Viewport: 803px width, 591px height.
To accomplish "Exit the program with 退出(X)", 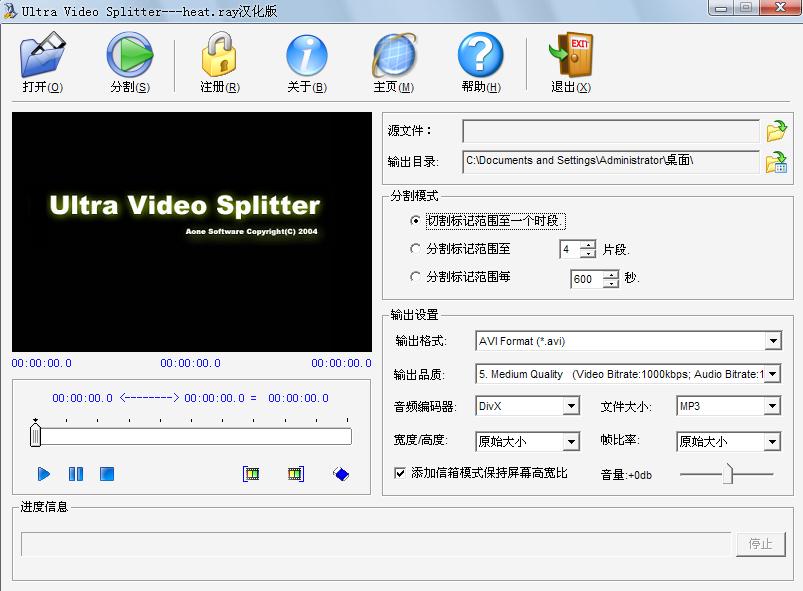I will click(571, 62).
